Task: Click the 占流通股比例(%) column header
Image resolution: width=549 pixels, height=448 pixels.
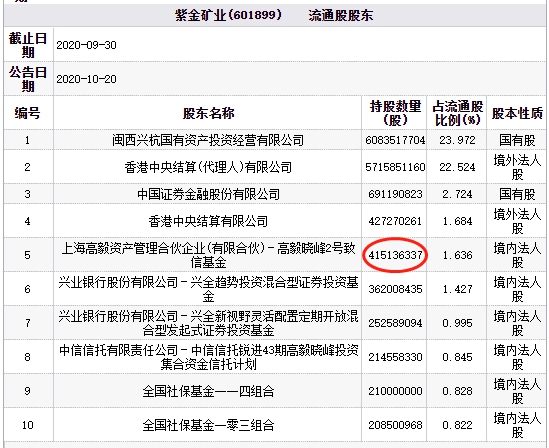Action: coord(457,113)
